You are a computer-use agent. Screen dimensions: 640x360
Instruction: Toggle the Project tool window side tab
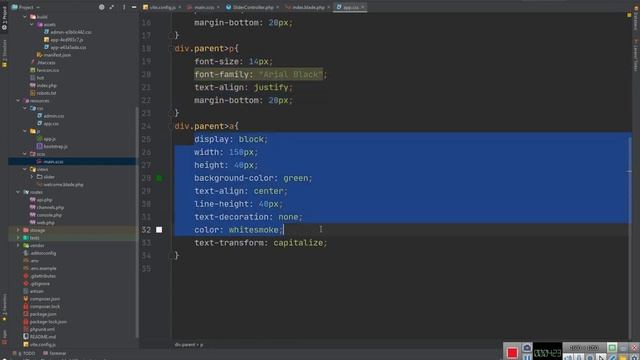click(x=4, y=18)
